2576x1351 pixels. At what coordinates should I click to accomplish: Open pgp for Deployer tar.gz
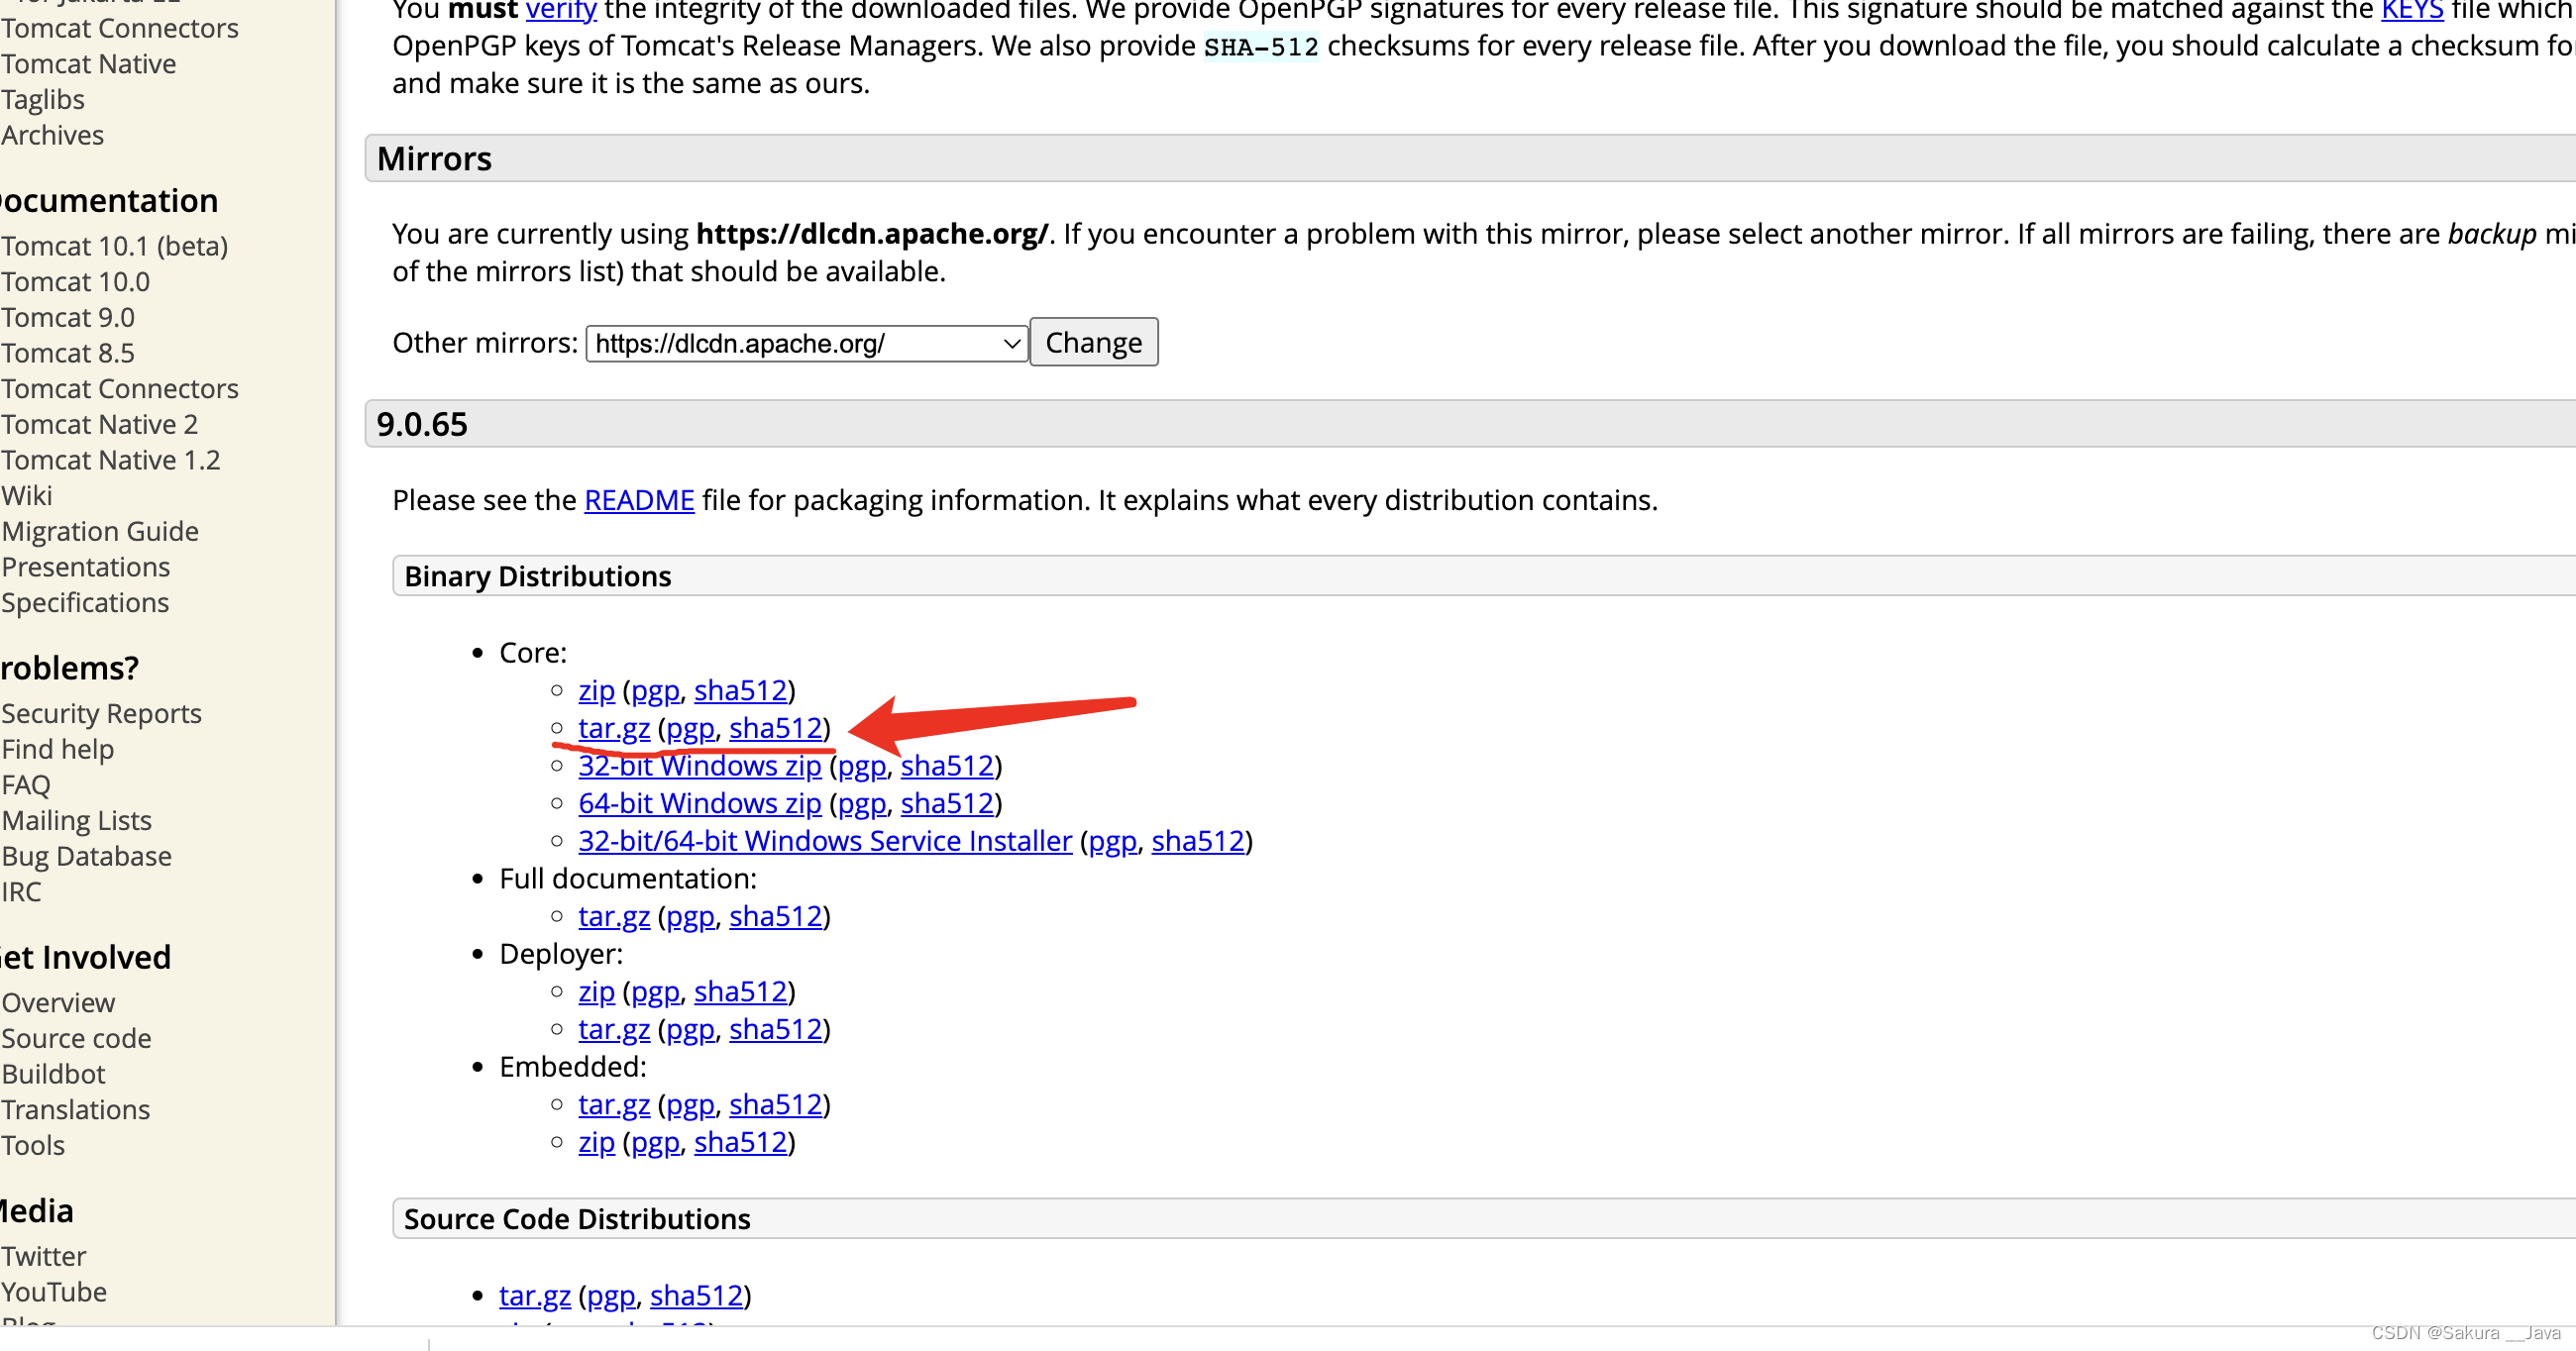(x=690, y=1030)
